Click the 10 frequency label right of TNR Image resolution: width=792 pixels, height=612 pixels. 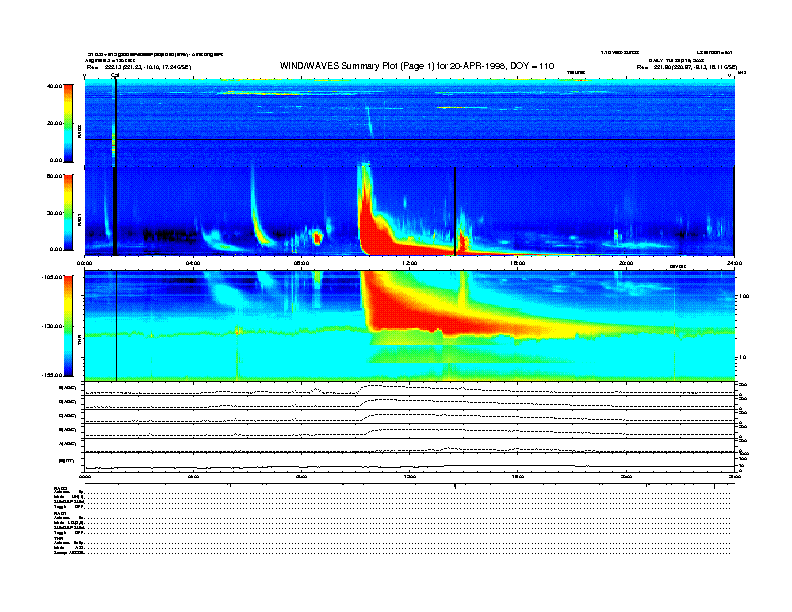743,358
